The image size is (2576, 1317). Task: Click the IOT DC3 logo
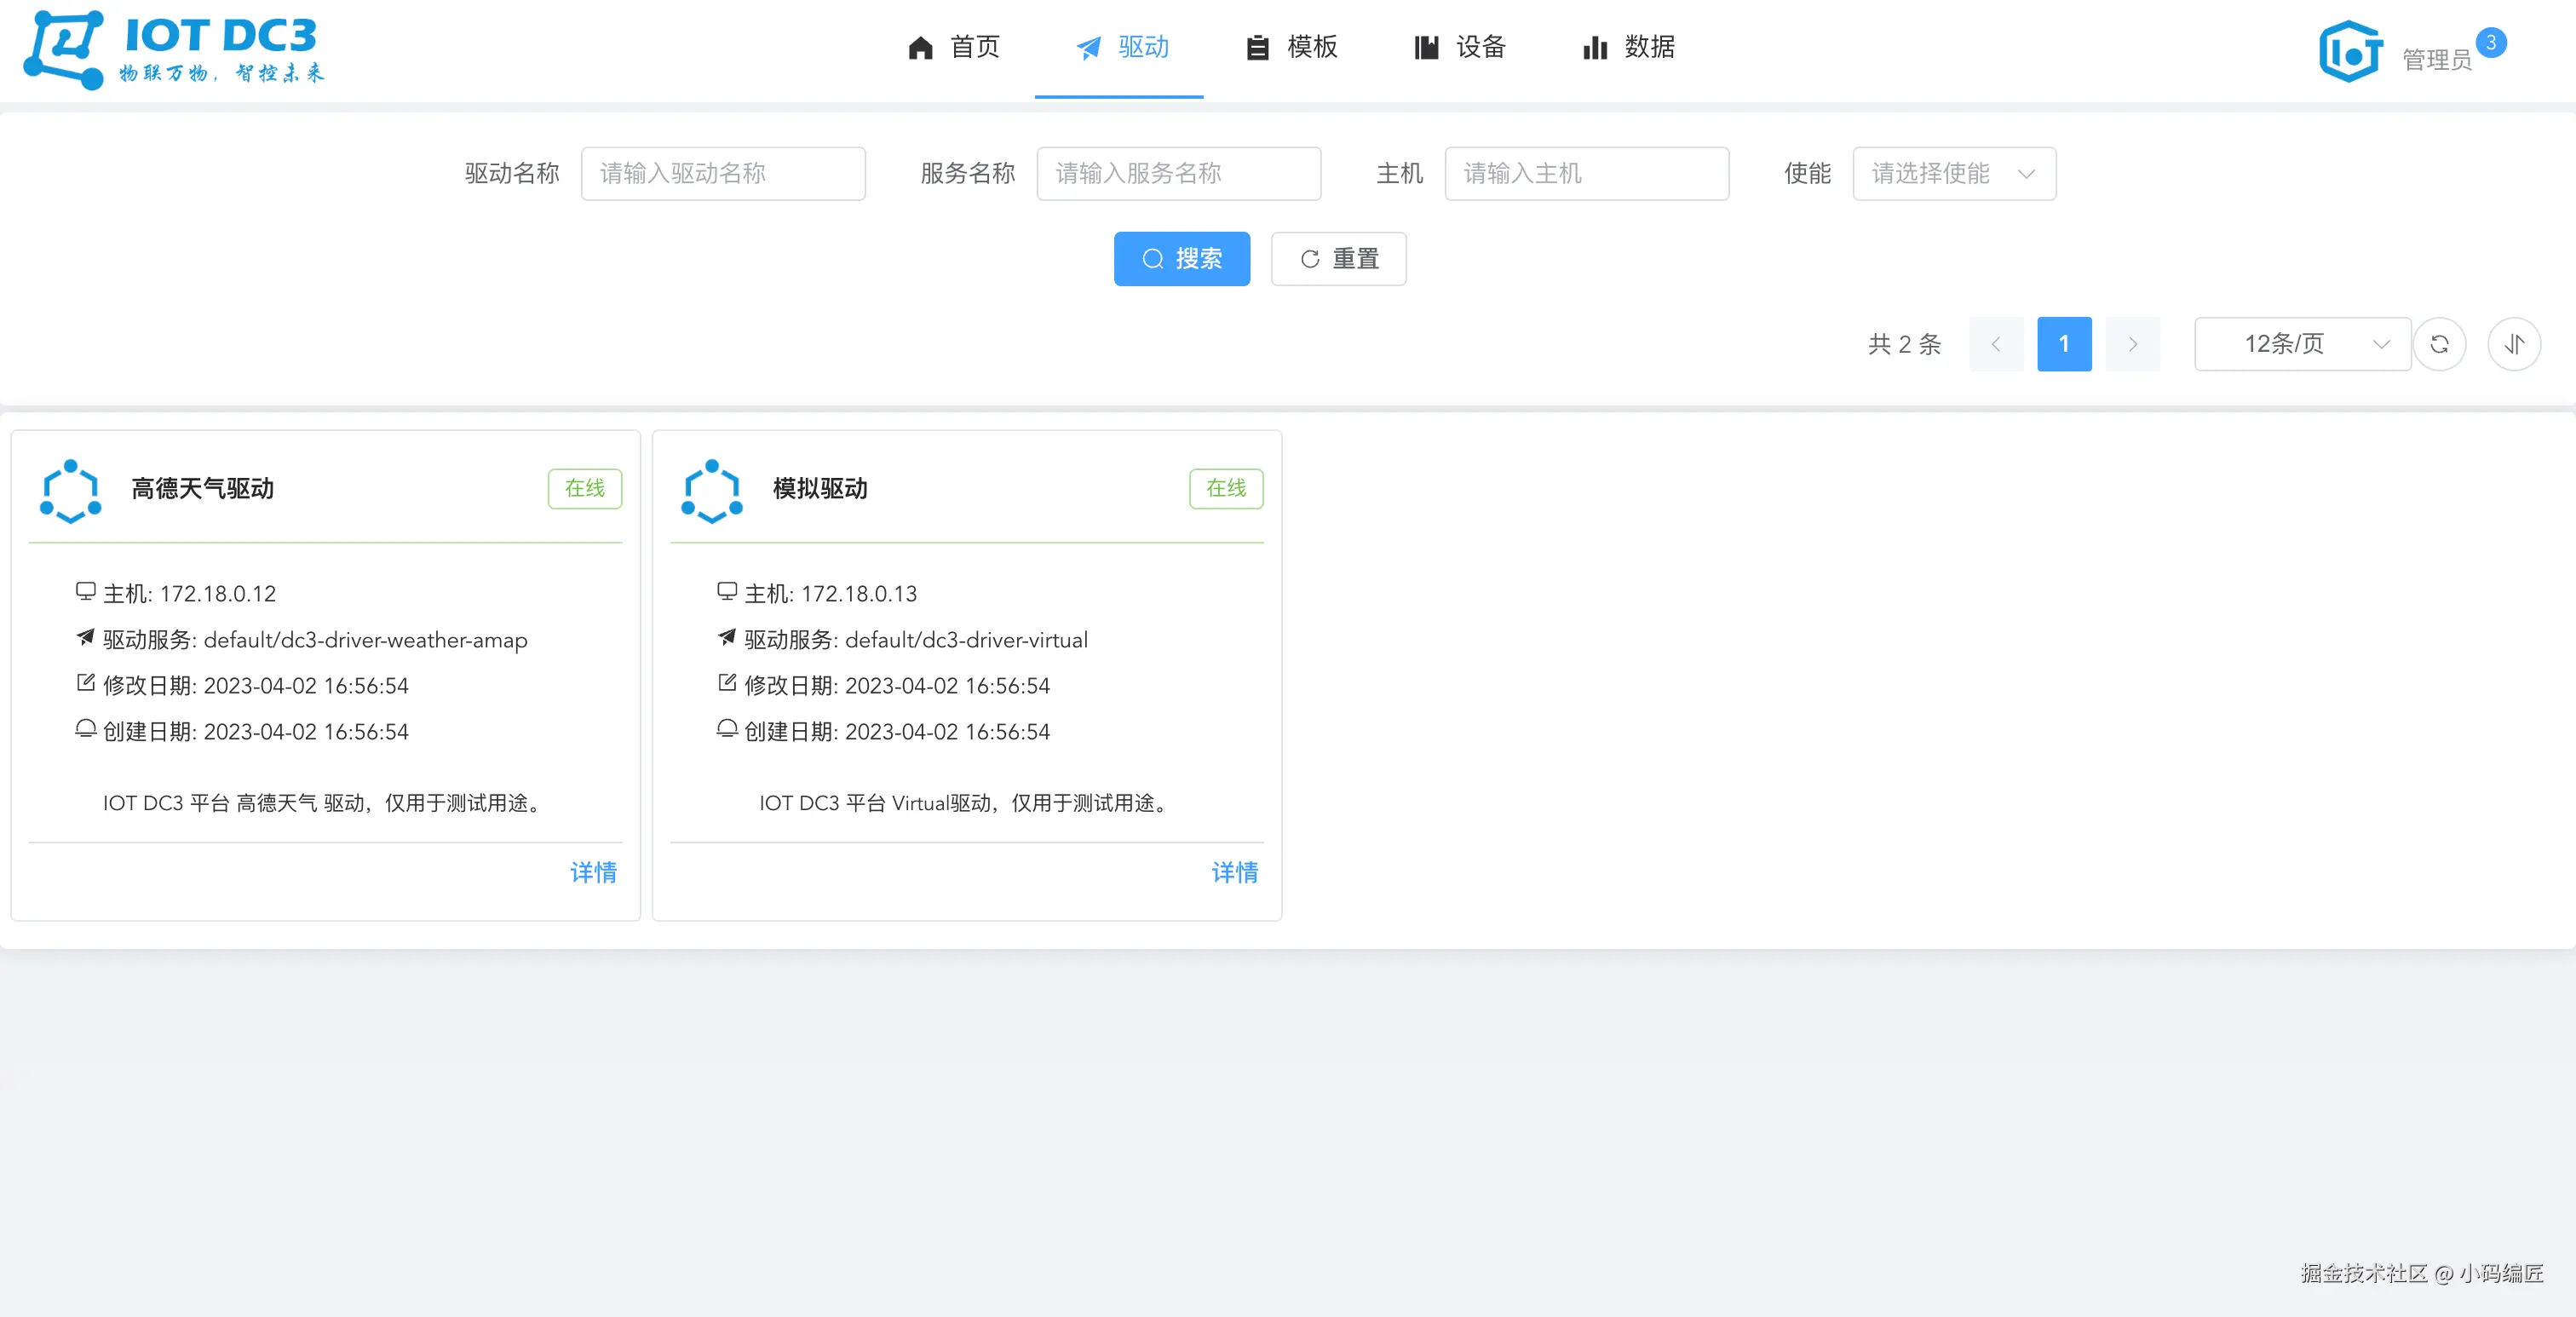click(x=173, y=49)
